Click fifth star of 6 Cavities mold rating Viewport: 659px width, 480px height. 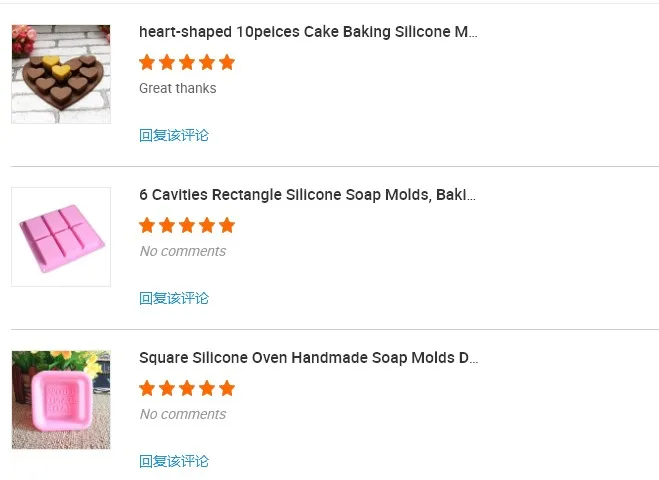227,225
